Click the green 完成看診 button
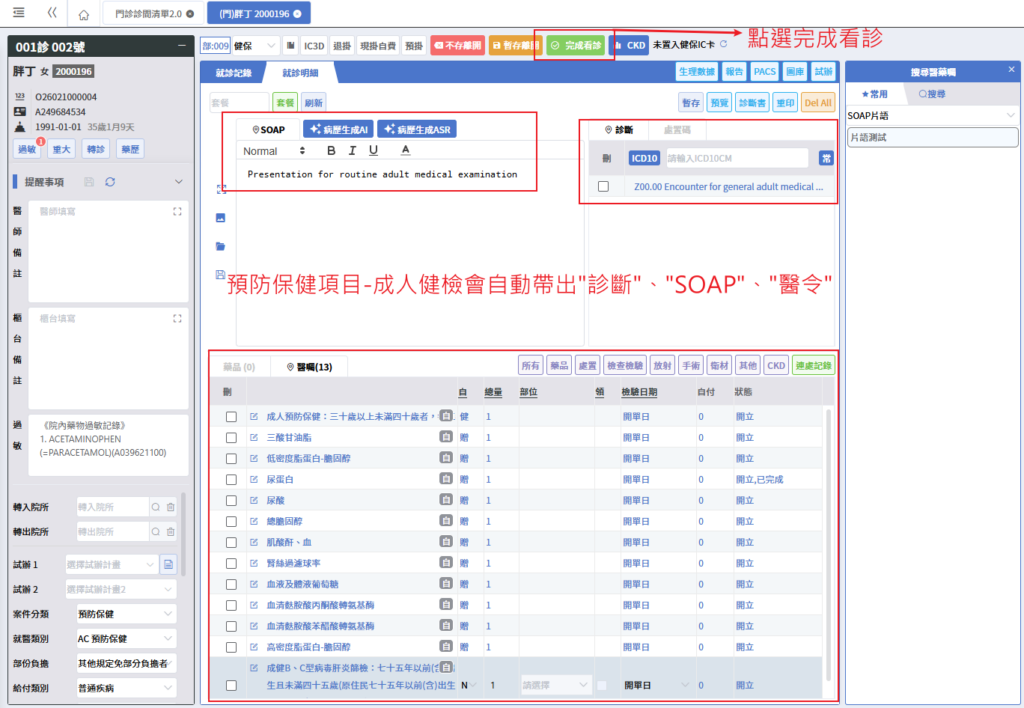 575,45
